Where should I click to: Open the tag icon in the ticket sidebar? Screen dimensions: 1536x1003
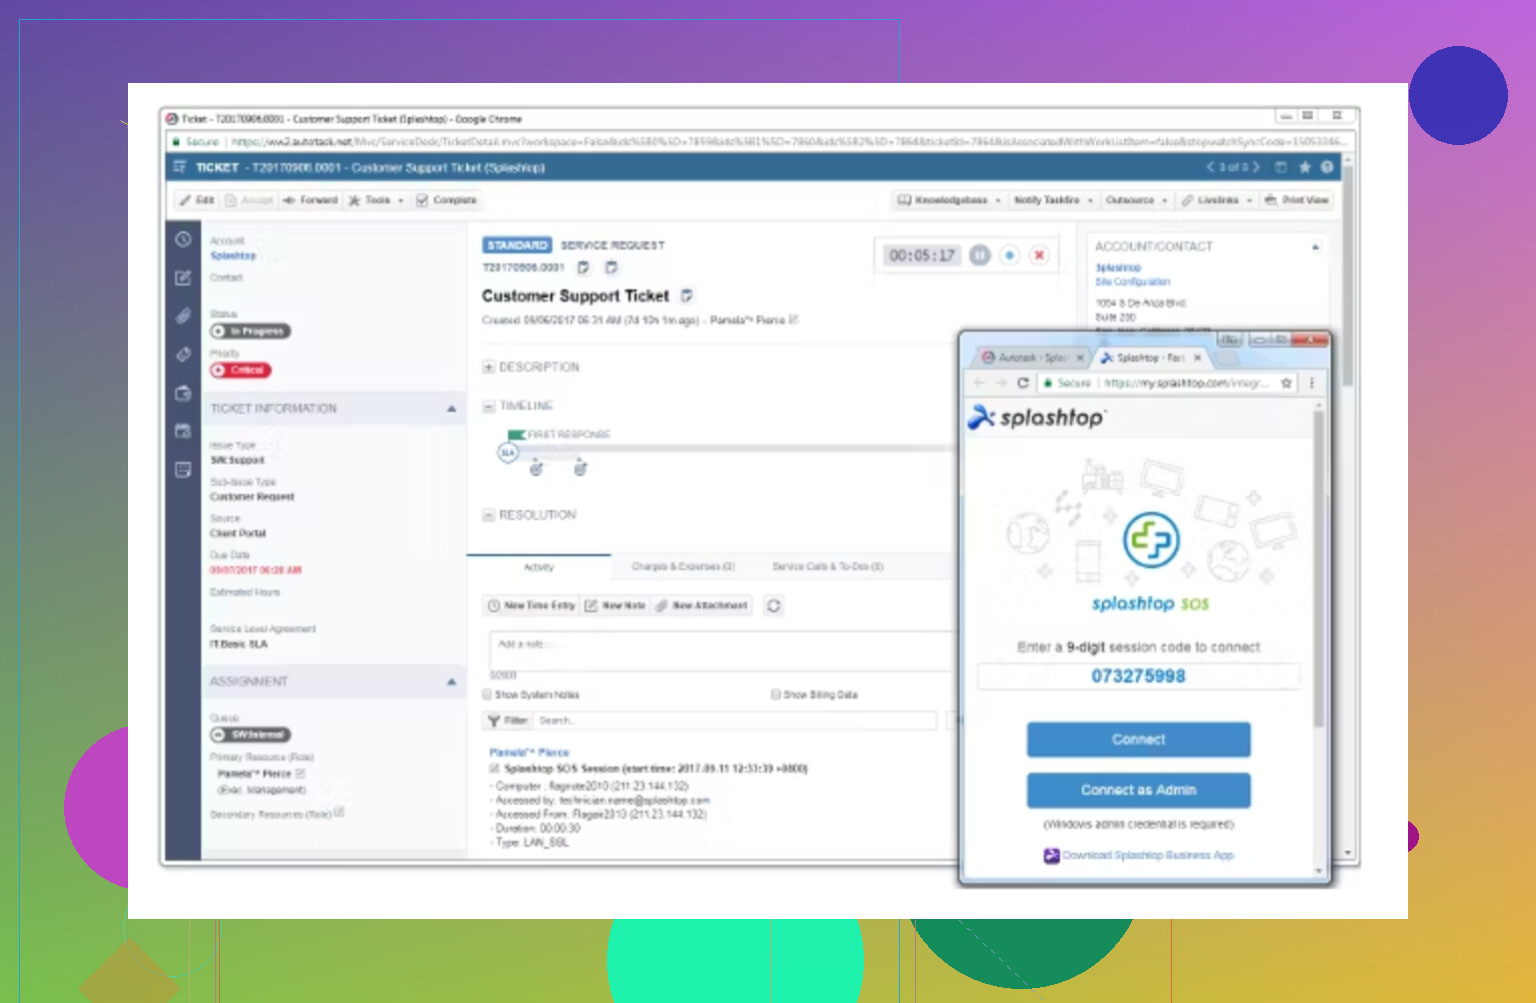click(x=183, y=354)
